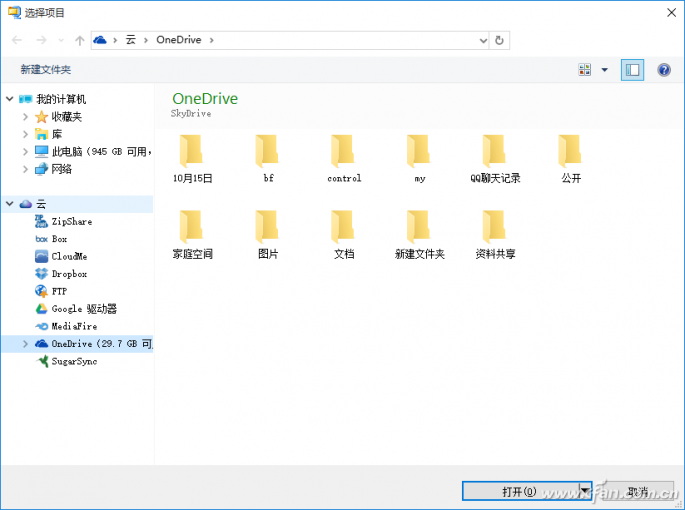Select the 图片 folder icon
This screenshot has height=510, width=685.
267,226
